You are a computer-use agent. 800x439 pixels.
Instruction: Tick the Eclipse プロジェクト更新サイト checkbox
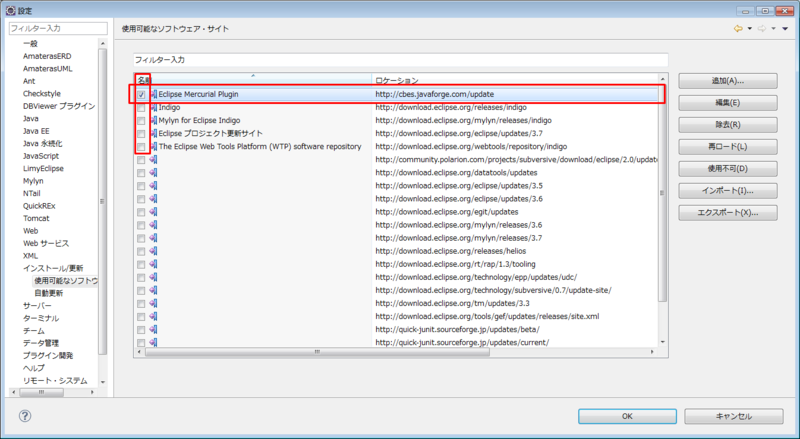pyautogui.click(x=141, y=134)
